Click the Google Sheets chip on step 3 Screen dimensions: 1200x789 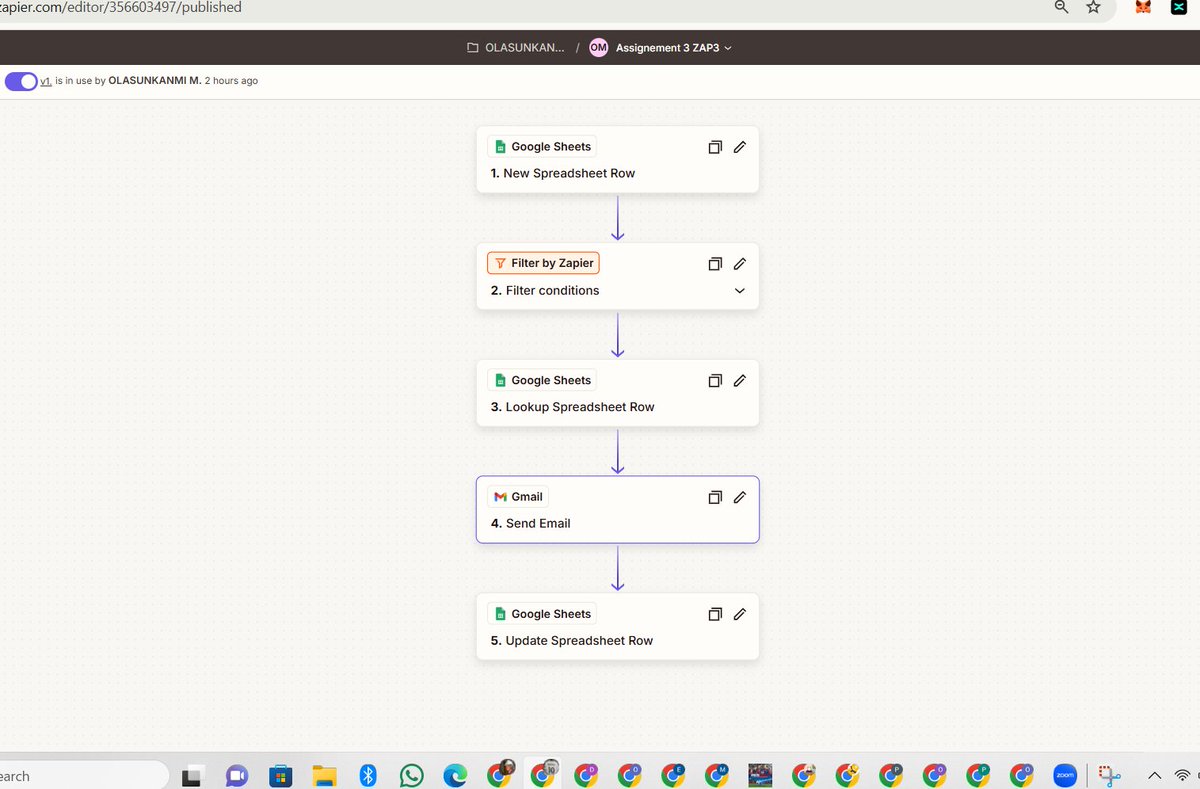542,380
